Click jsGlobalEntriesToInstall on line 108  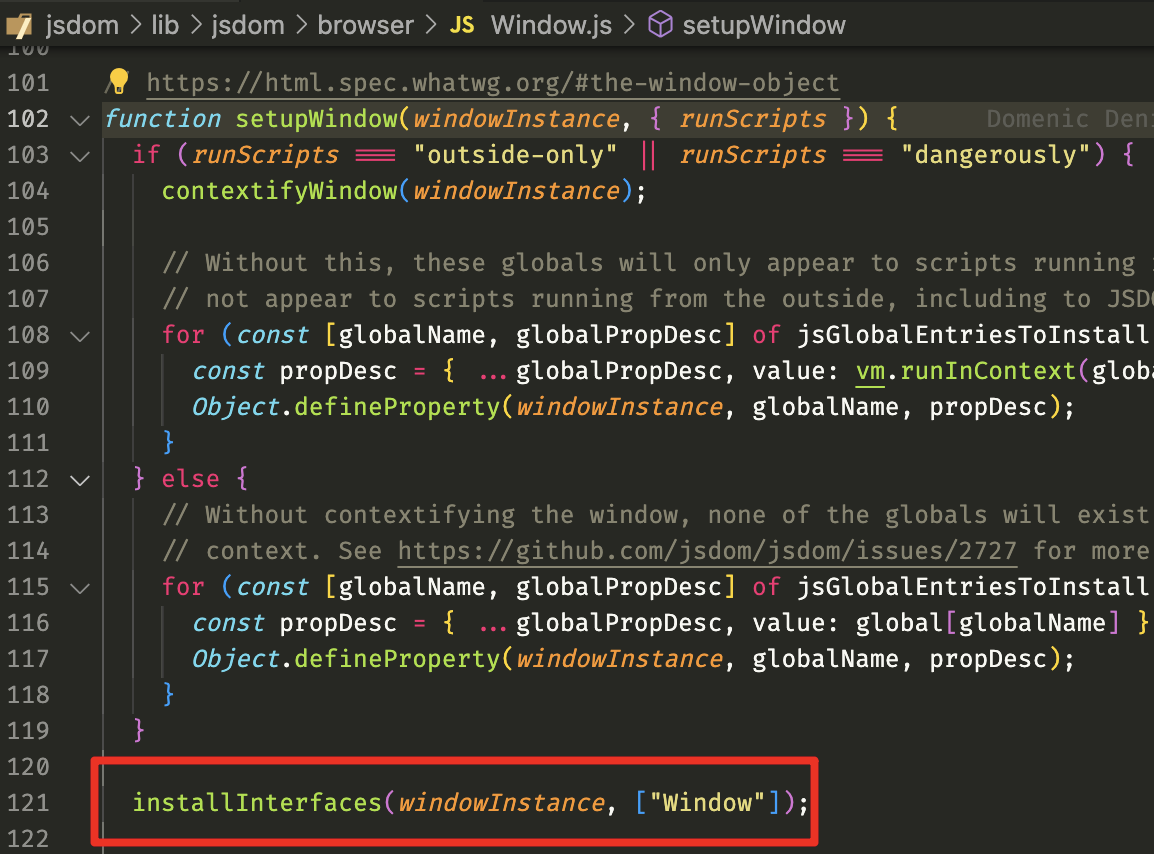coord(973,336)
